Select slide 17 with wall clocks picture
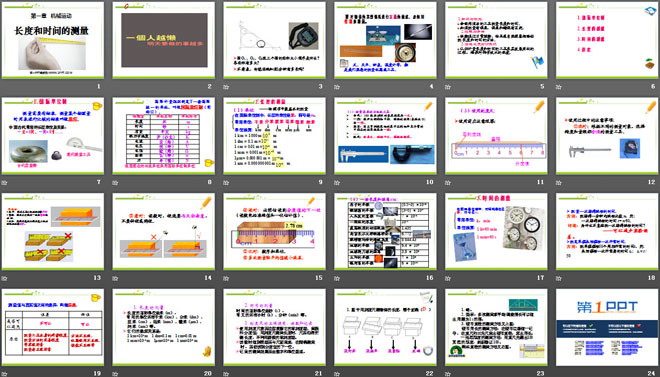This screenshot has height=377, width=660. tap(496, 231)
